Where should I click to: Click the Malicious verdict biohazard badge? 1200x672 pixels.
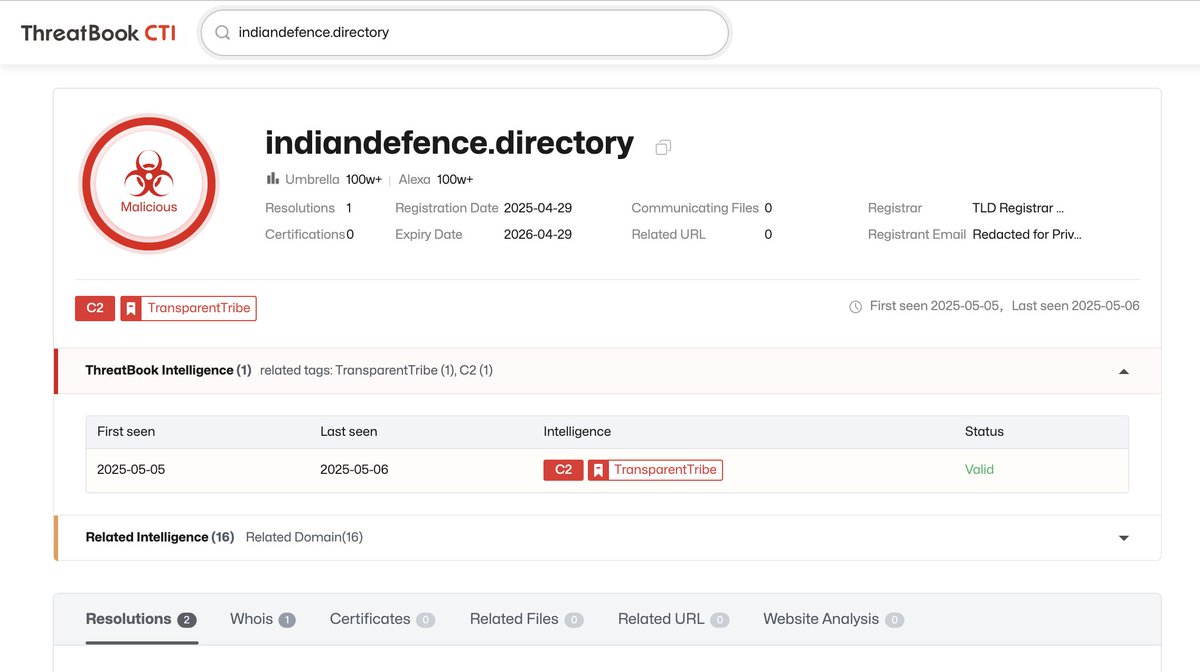[148, 183]
